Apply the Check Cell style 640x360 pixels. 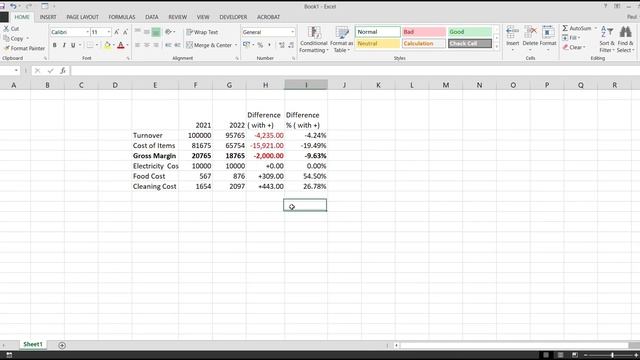(470, 43)
